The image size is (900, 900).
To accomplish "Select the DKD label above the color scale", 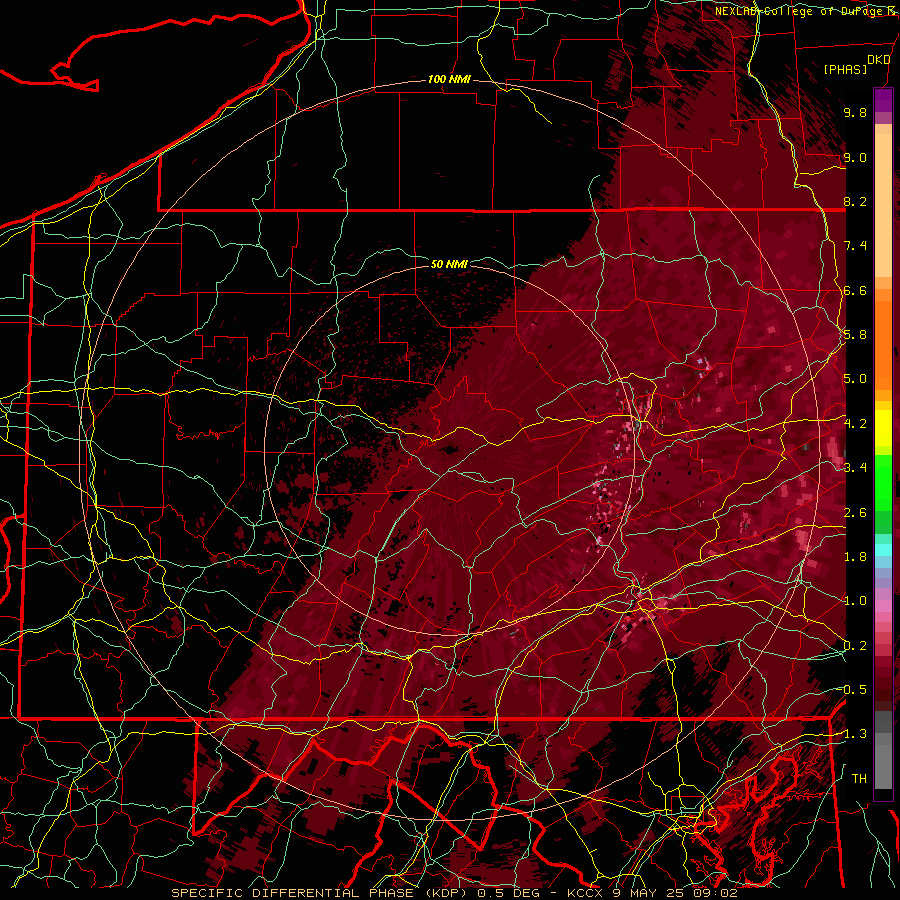I will click(x=878, y=60).
